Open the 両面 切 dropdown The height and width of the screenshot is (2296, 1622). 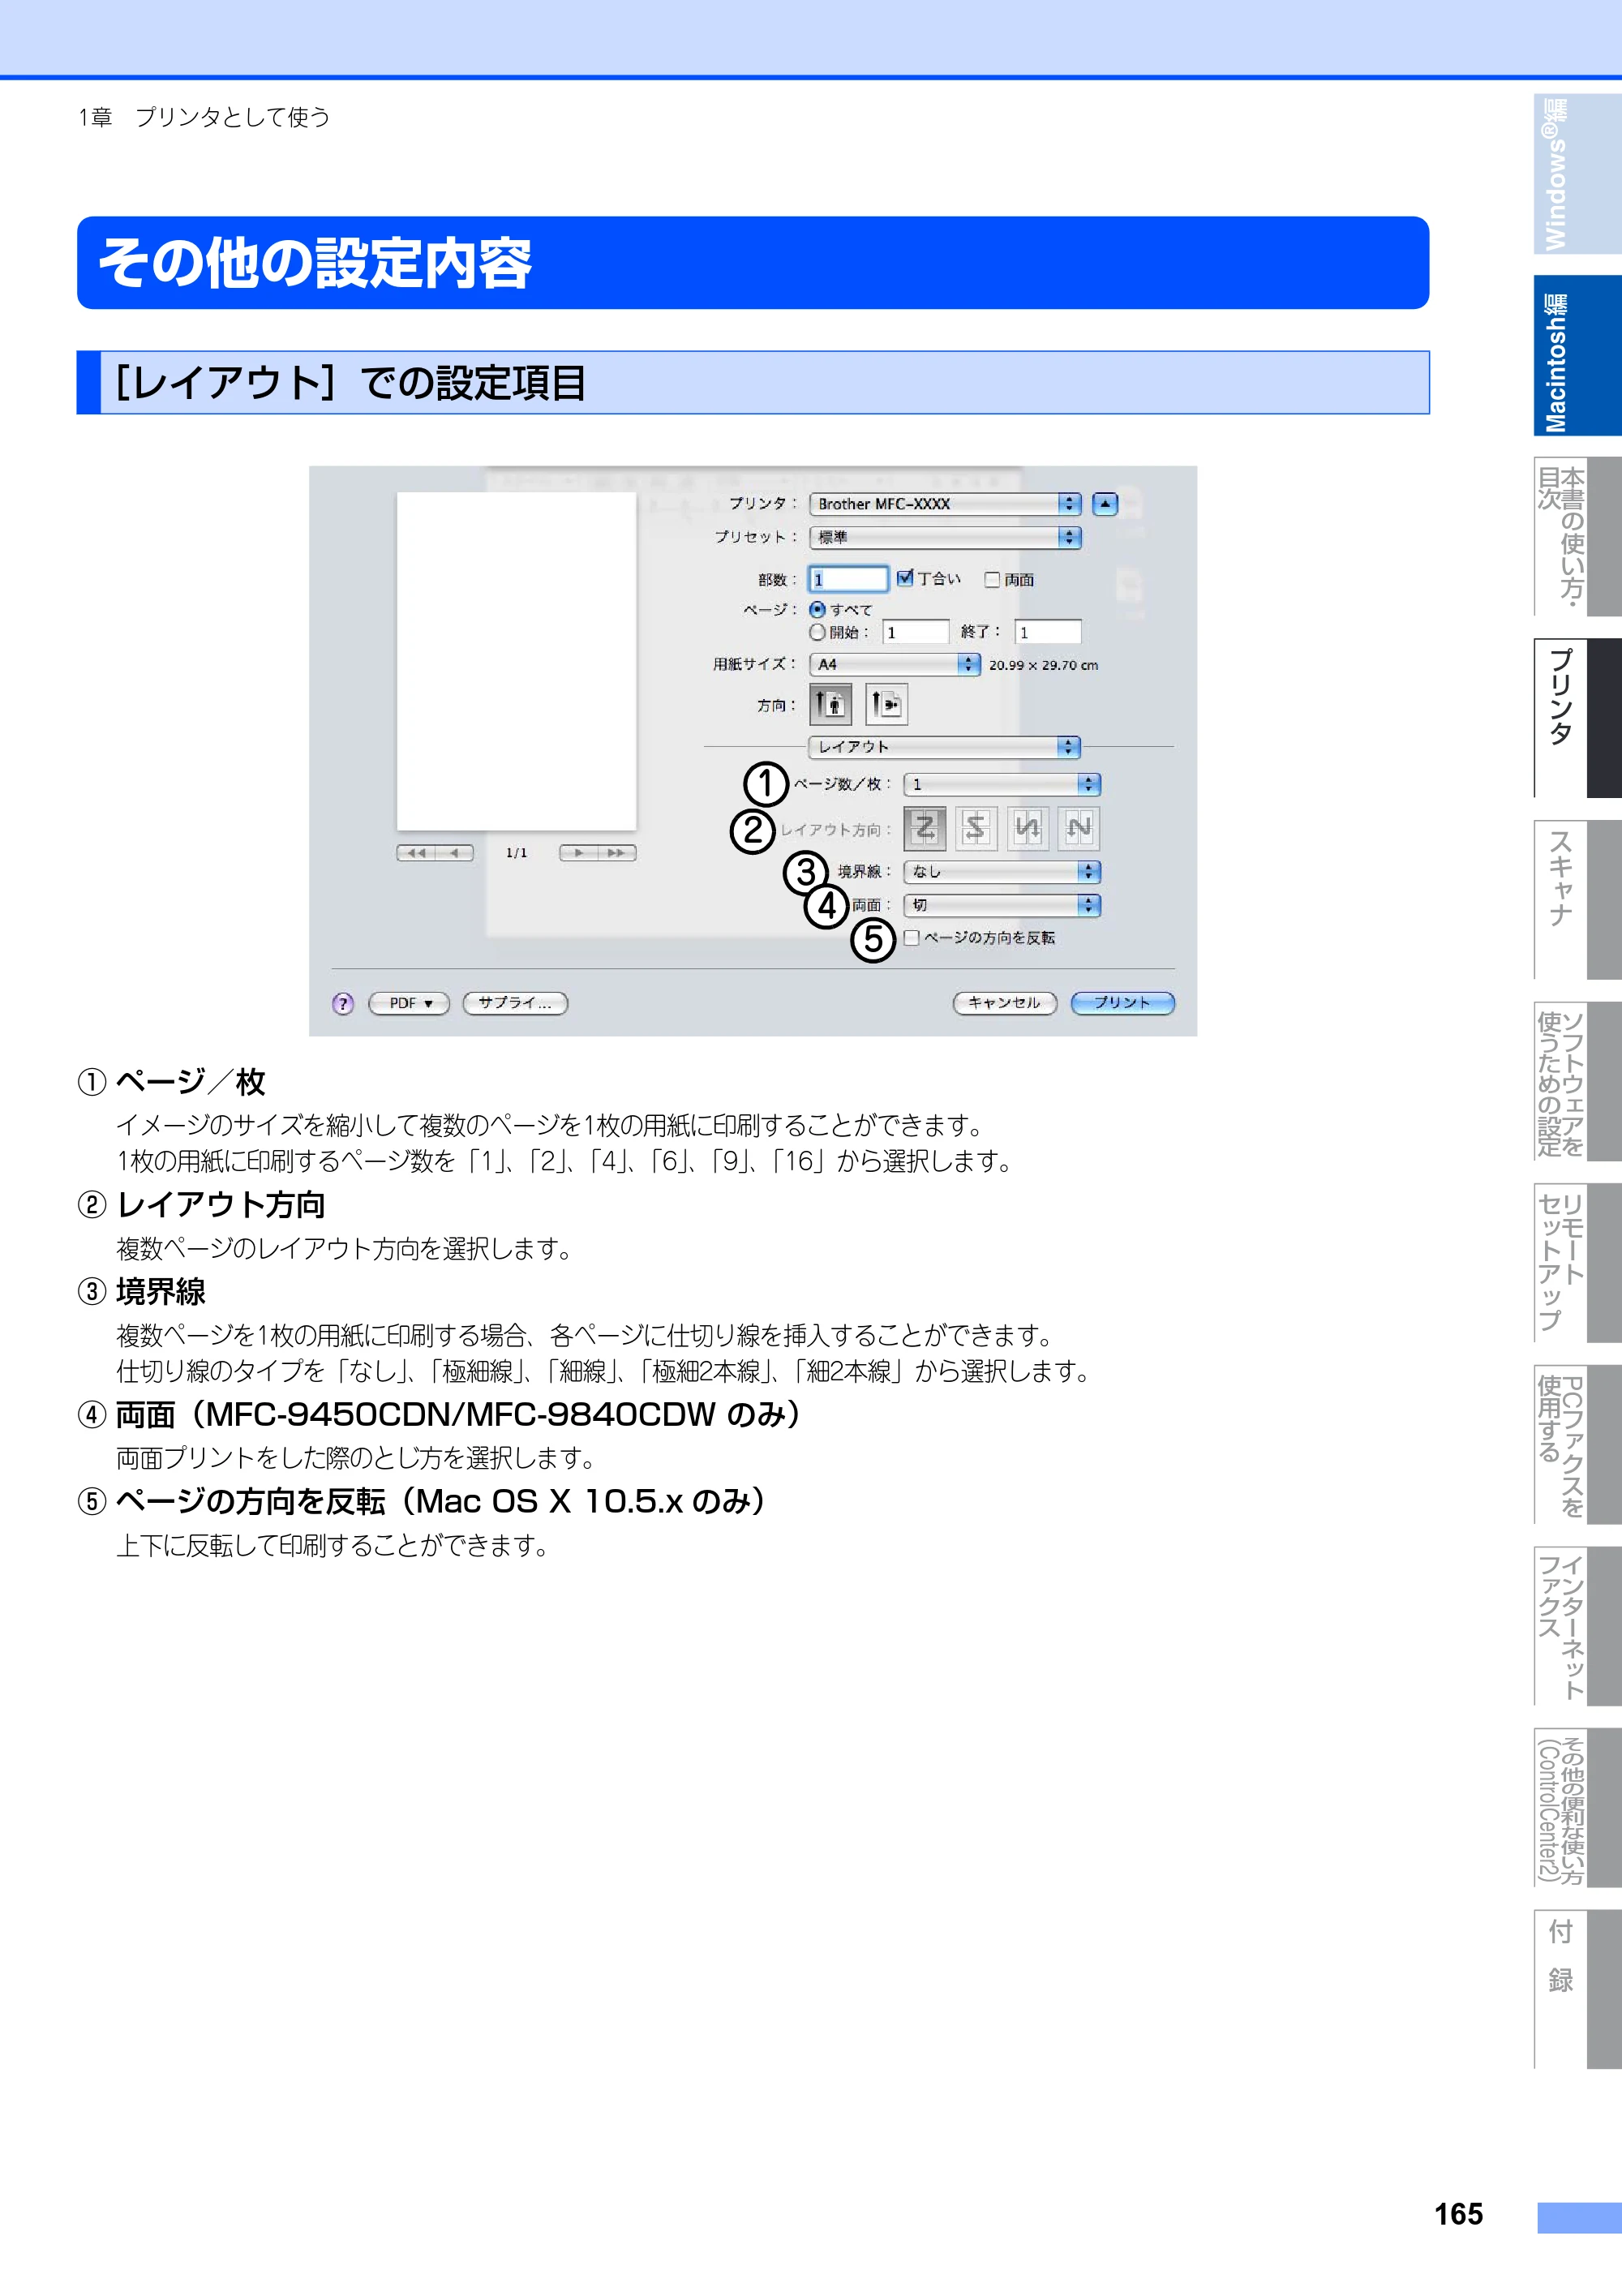1002,906
